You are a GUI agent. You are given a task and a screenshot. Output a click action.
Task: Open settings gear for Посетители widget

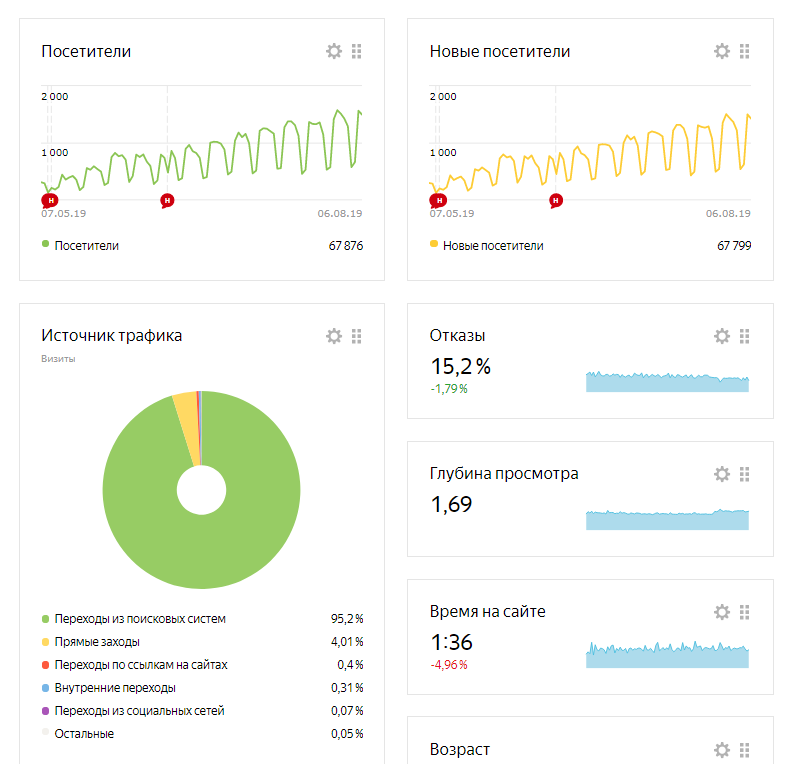pyautogui.click(x=334, y=51)
